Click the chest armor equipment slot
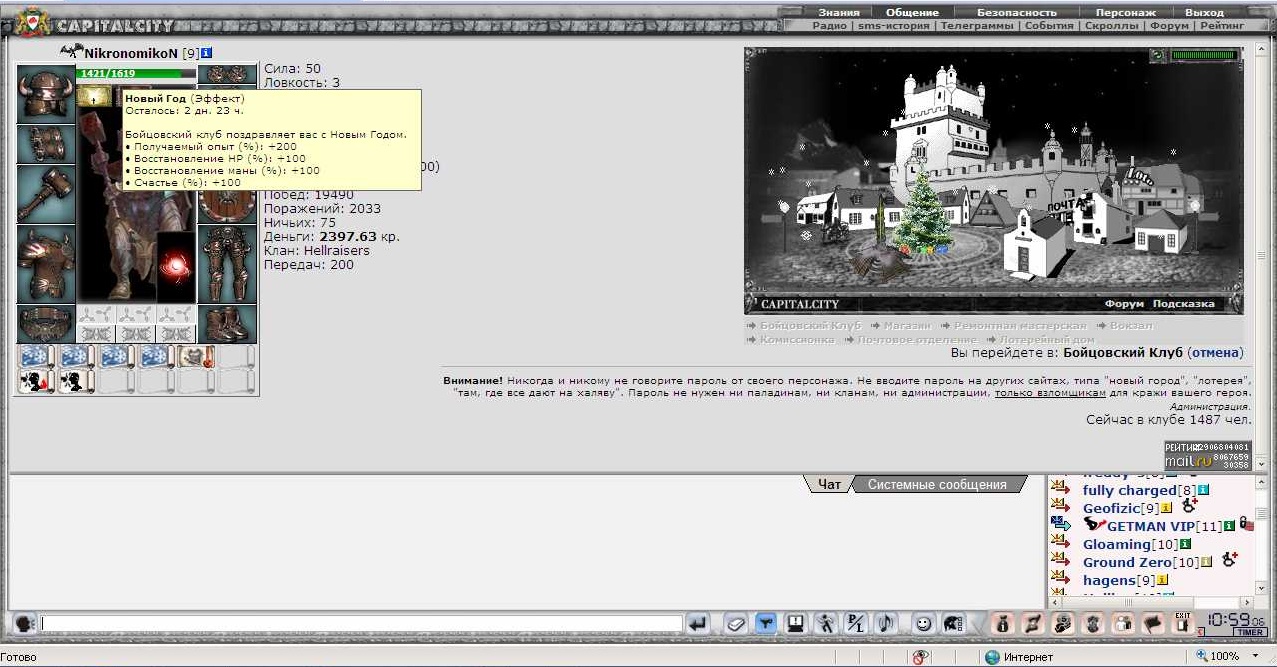This screenshot has width=1277, height=667. tap(46, 264)
